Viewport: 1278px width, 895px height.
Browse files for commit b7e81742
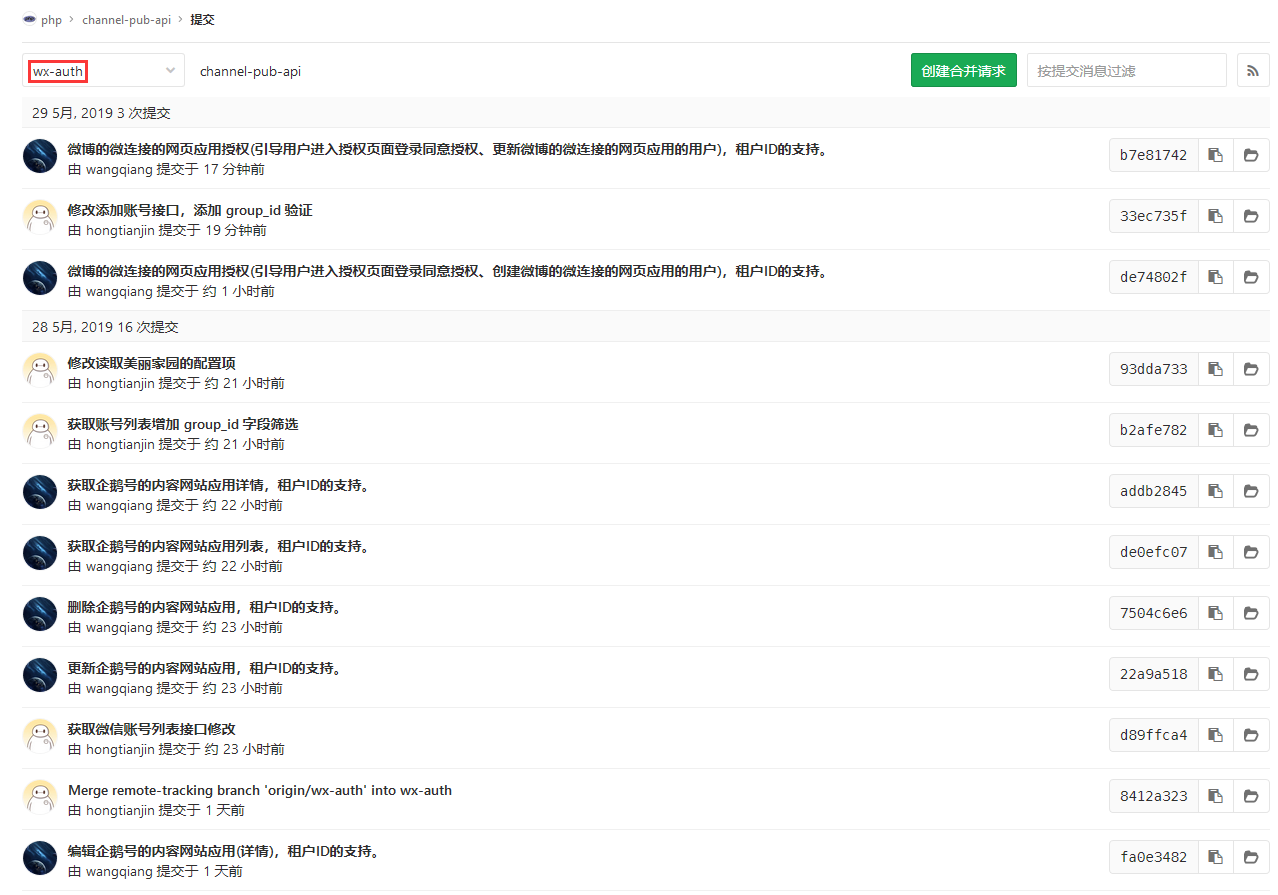(1251, 155)
